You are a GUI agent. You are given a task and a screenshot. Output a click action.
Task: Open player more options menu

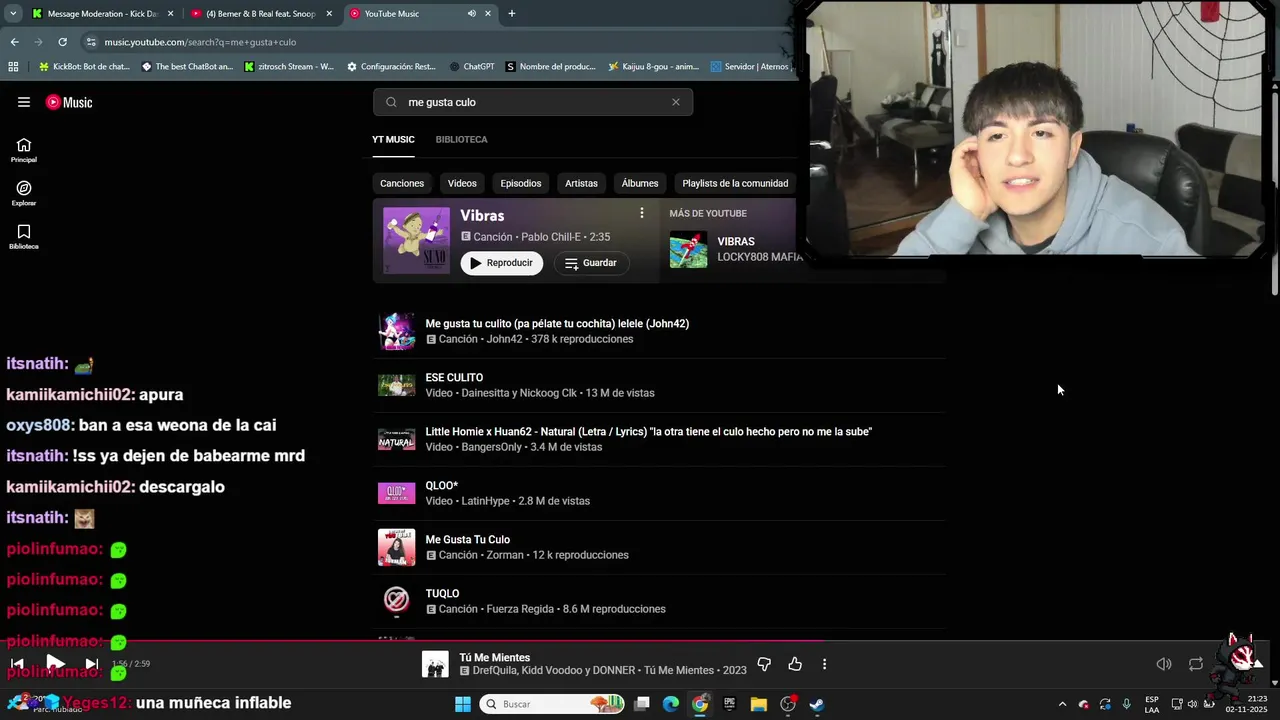[x=824, y=664]
